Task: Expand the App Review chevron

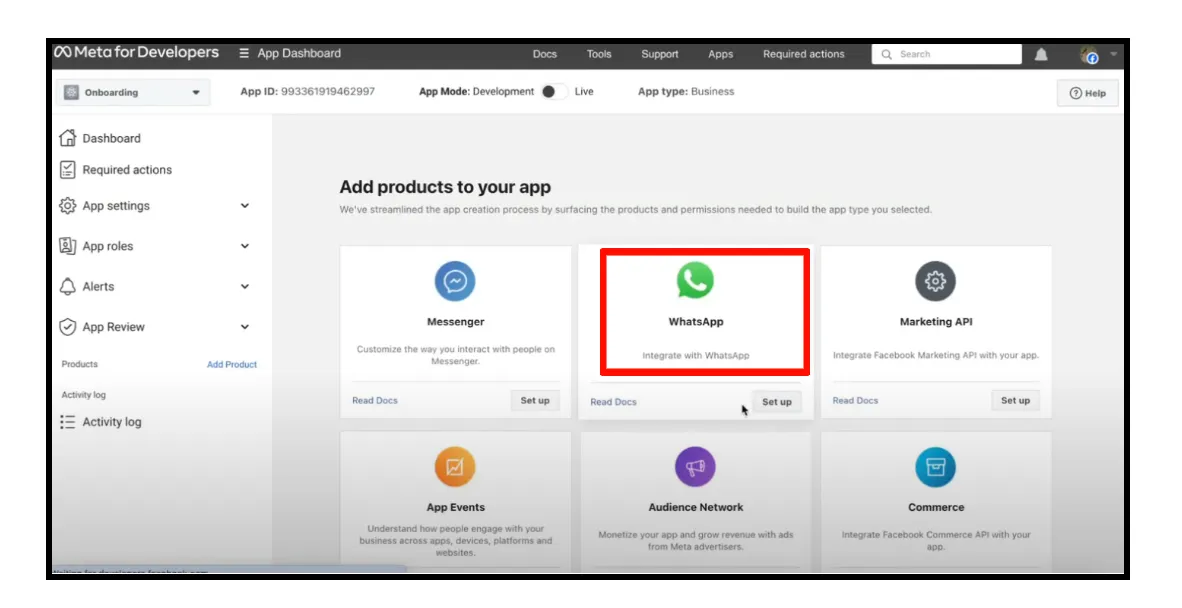Action: [x=245, y=327]
